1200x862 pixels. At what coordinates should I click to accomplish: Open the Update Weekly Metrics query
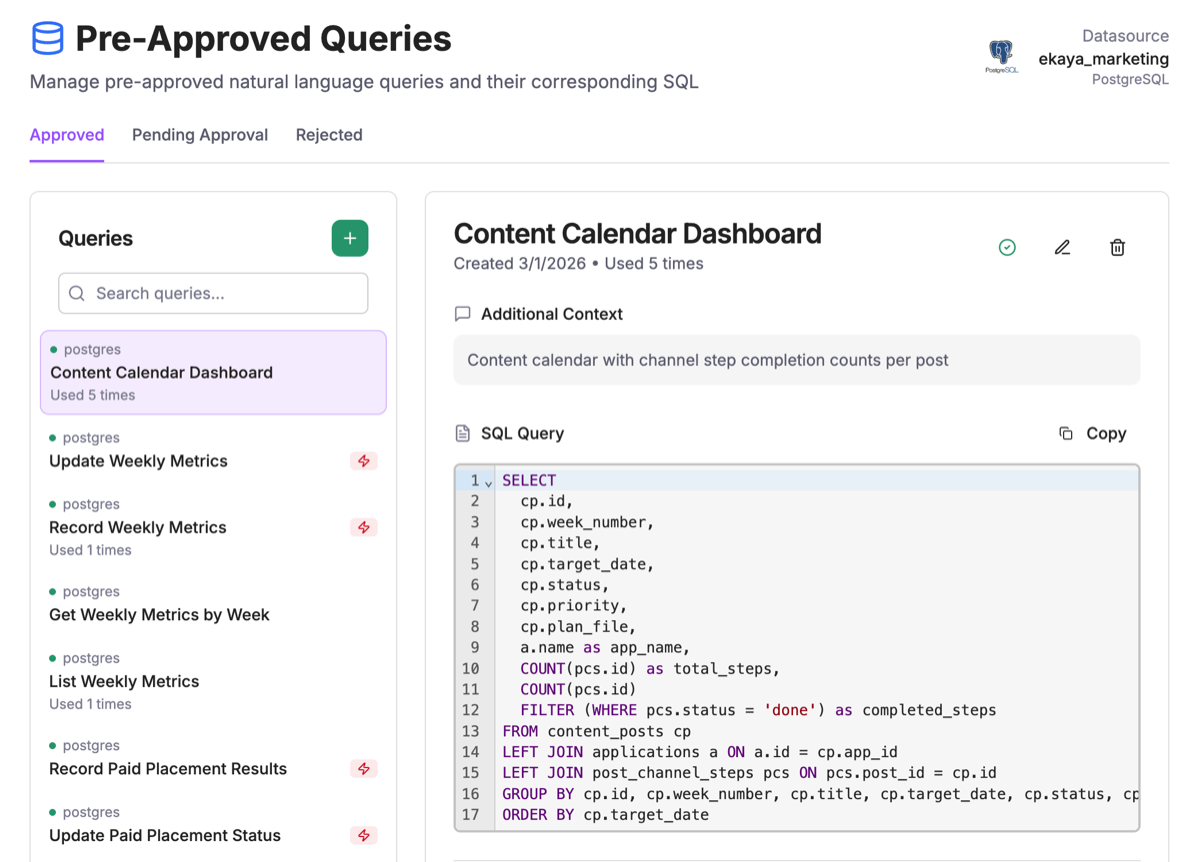click(213, 451)
